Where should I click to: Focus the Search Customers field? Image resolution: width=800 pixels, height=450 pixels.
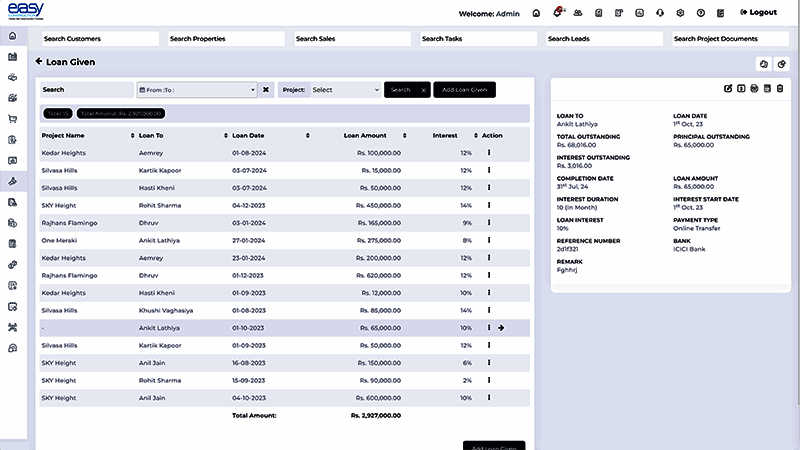(100, 39)
